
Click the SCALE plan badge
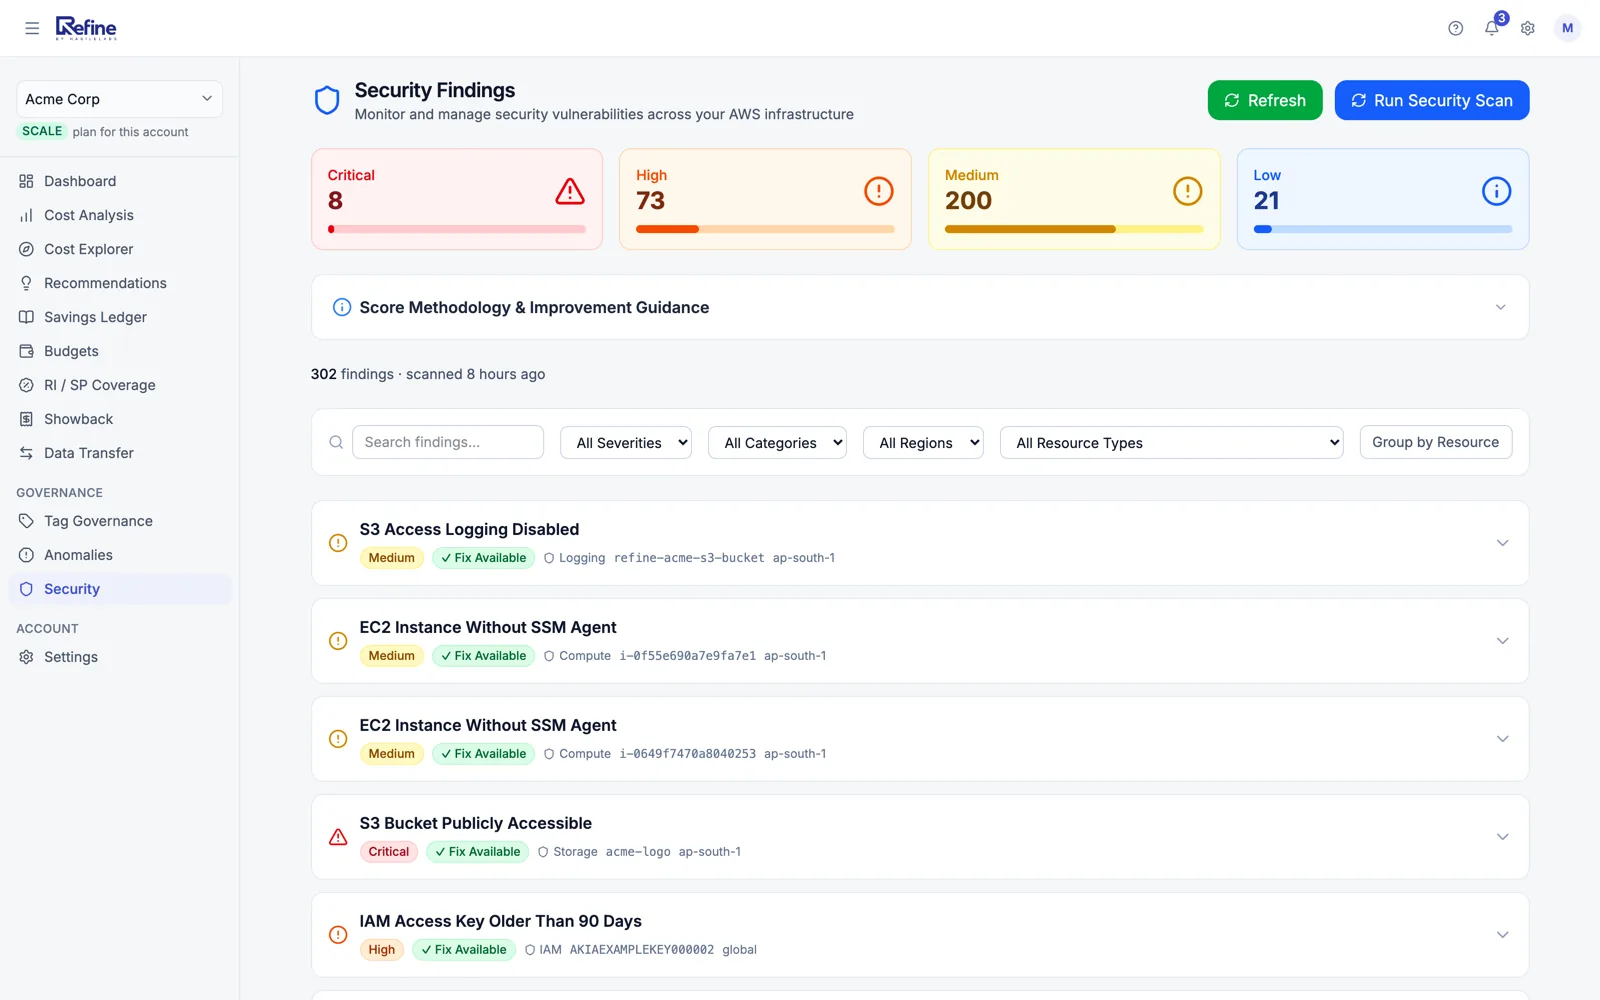[x=42, y=131]
